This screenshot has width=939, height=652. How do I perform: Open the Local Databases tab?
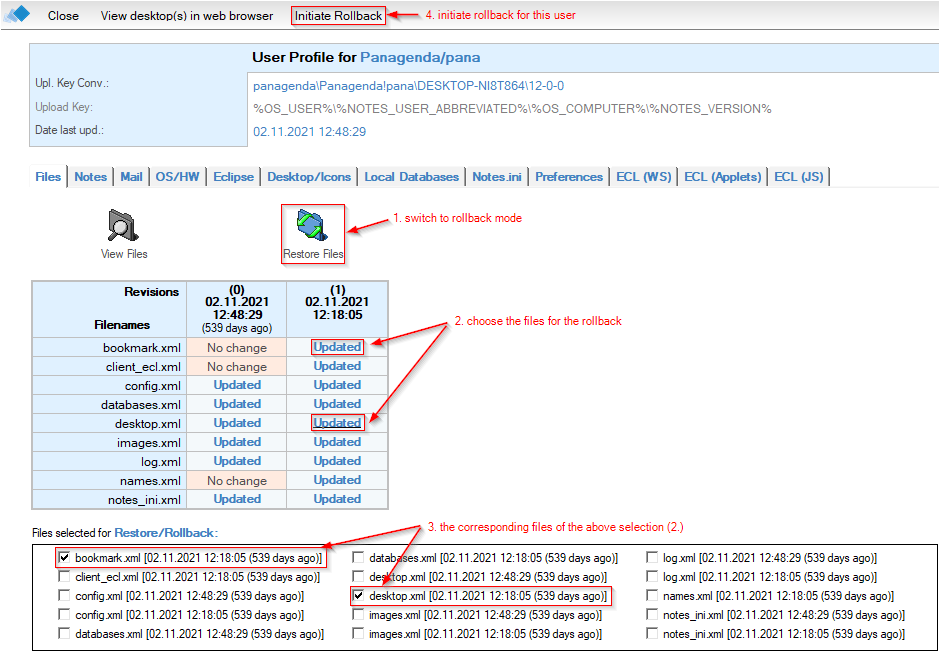[x=411, y=177]
